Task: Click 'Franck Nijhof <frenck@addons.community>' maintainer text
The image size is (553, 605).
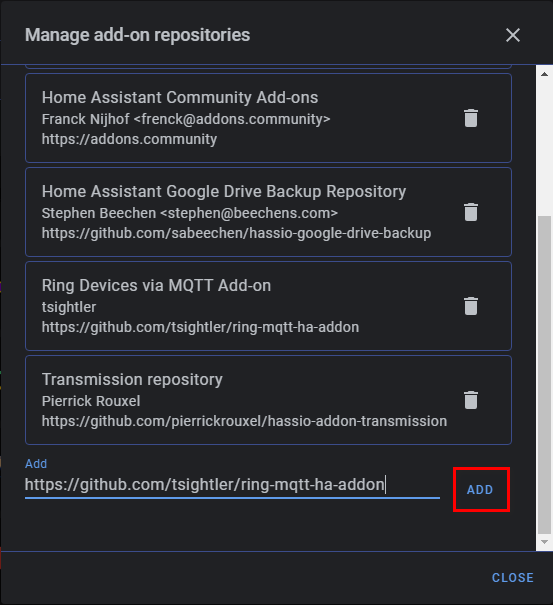Action: [x=186, y=119]
